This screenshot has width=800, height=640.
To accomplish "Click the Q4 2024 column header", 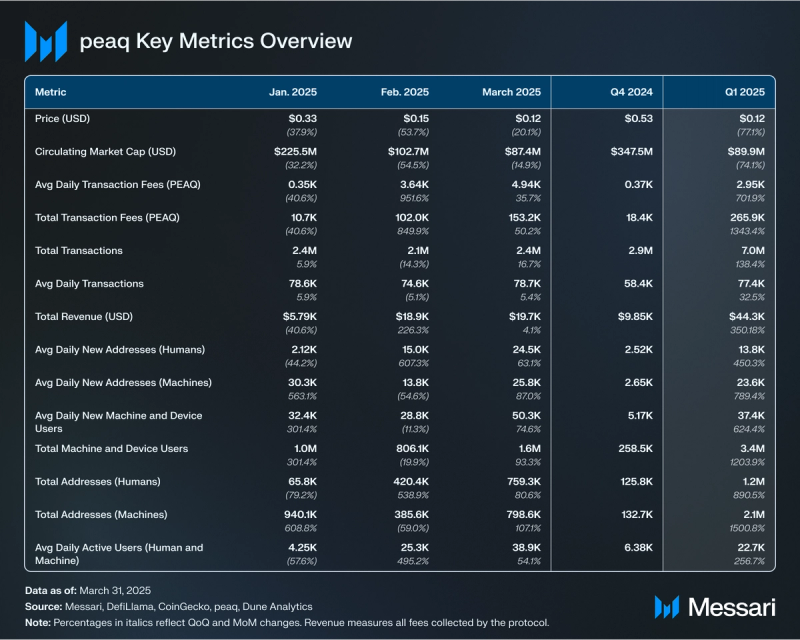I will (631, 92).
